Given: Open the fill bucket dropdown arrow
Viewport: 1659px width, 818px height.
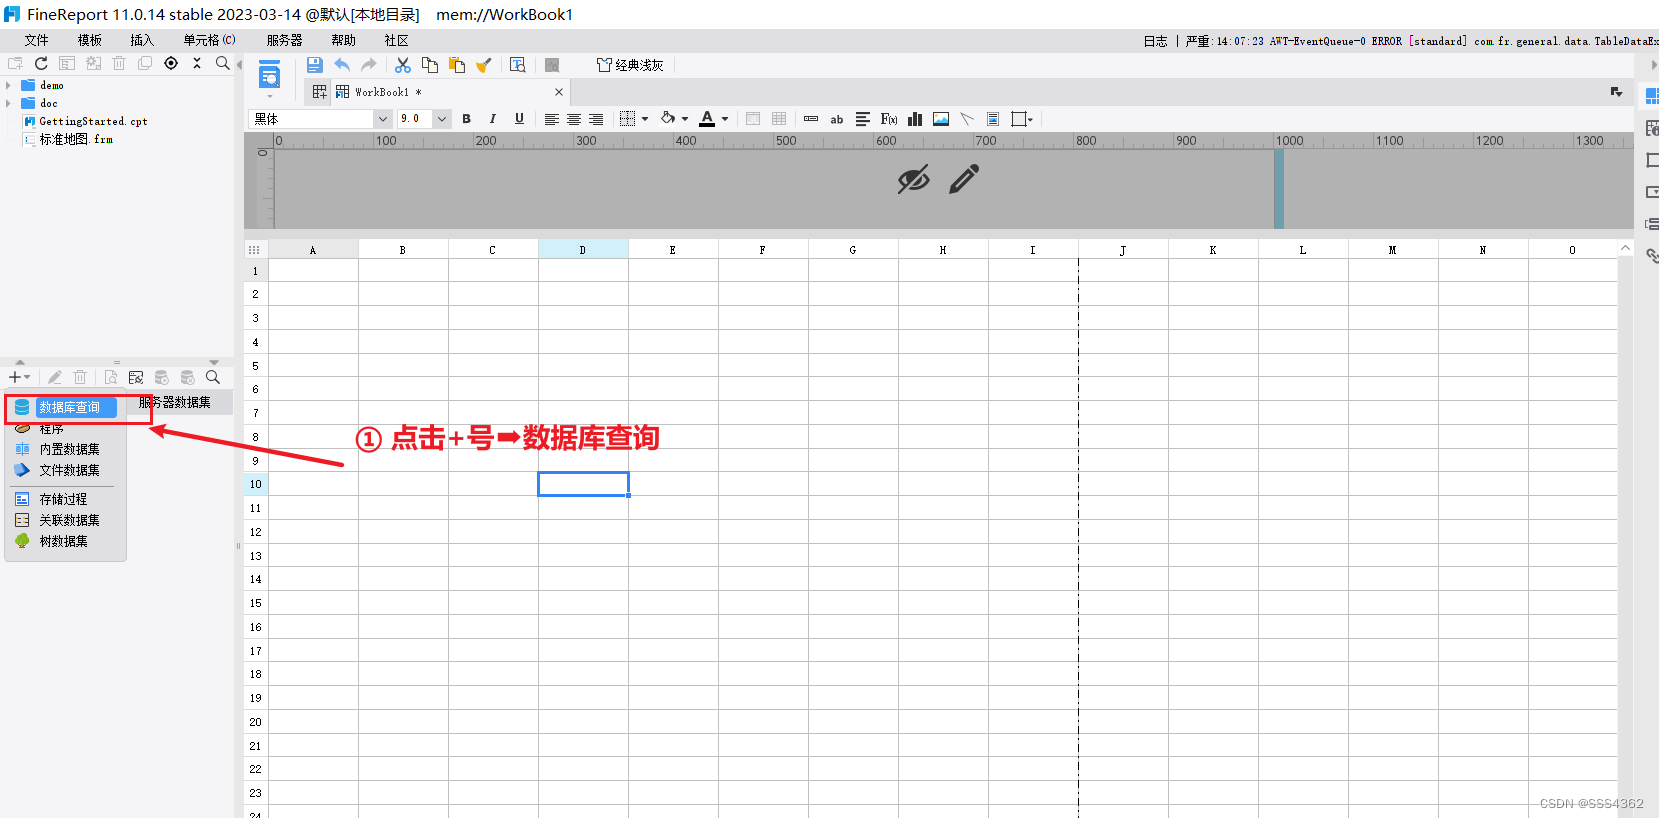Looking at the screenshot, I should [685, 119].
